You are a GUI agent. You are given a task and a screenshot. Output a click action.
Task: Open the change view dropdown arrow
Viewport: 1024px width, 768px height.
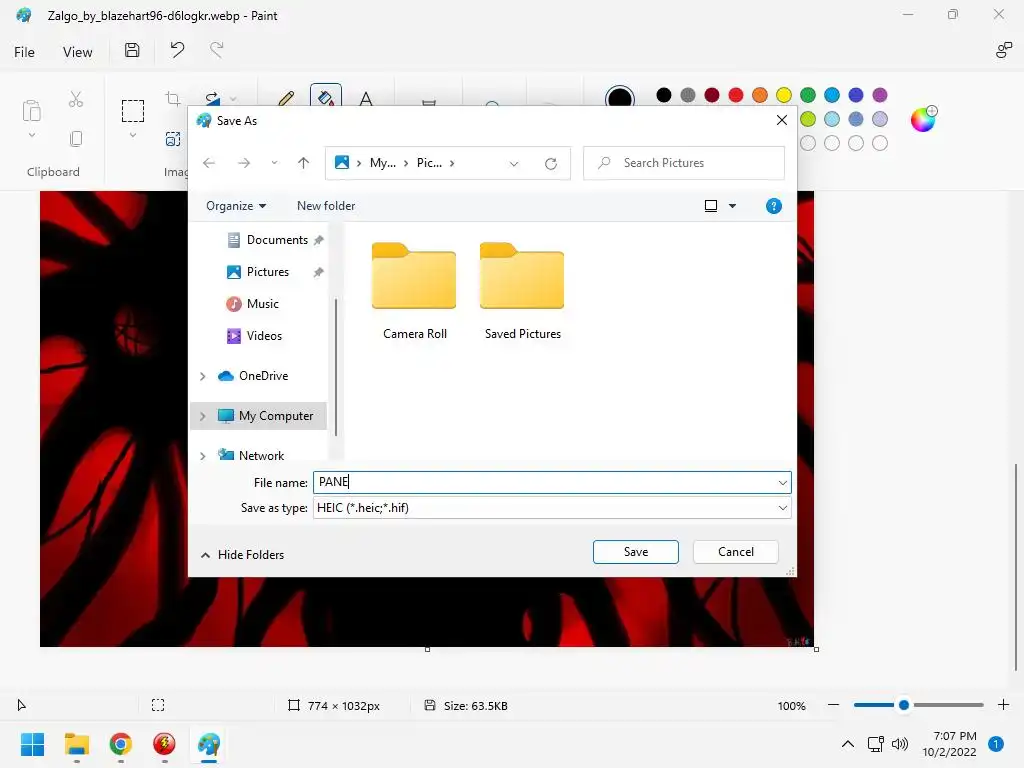[733, 206]
